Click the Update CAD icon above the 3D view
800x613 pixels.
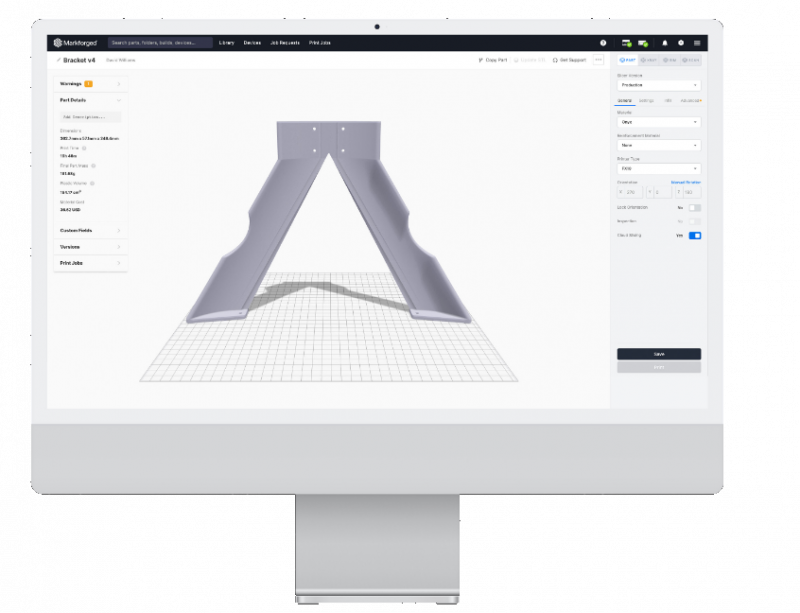click(x=516, y=60)
